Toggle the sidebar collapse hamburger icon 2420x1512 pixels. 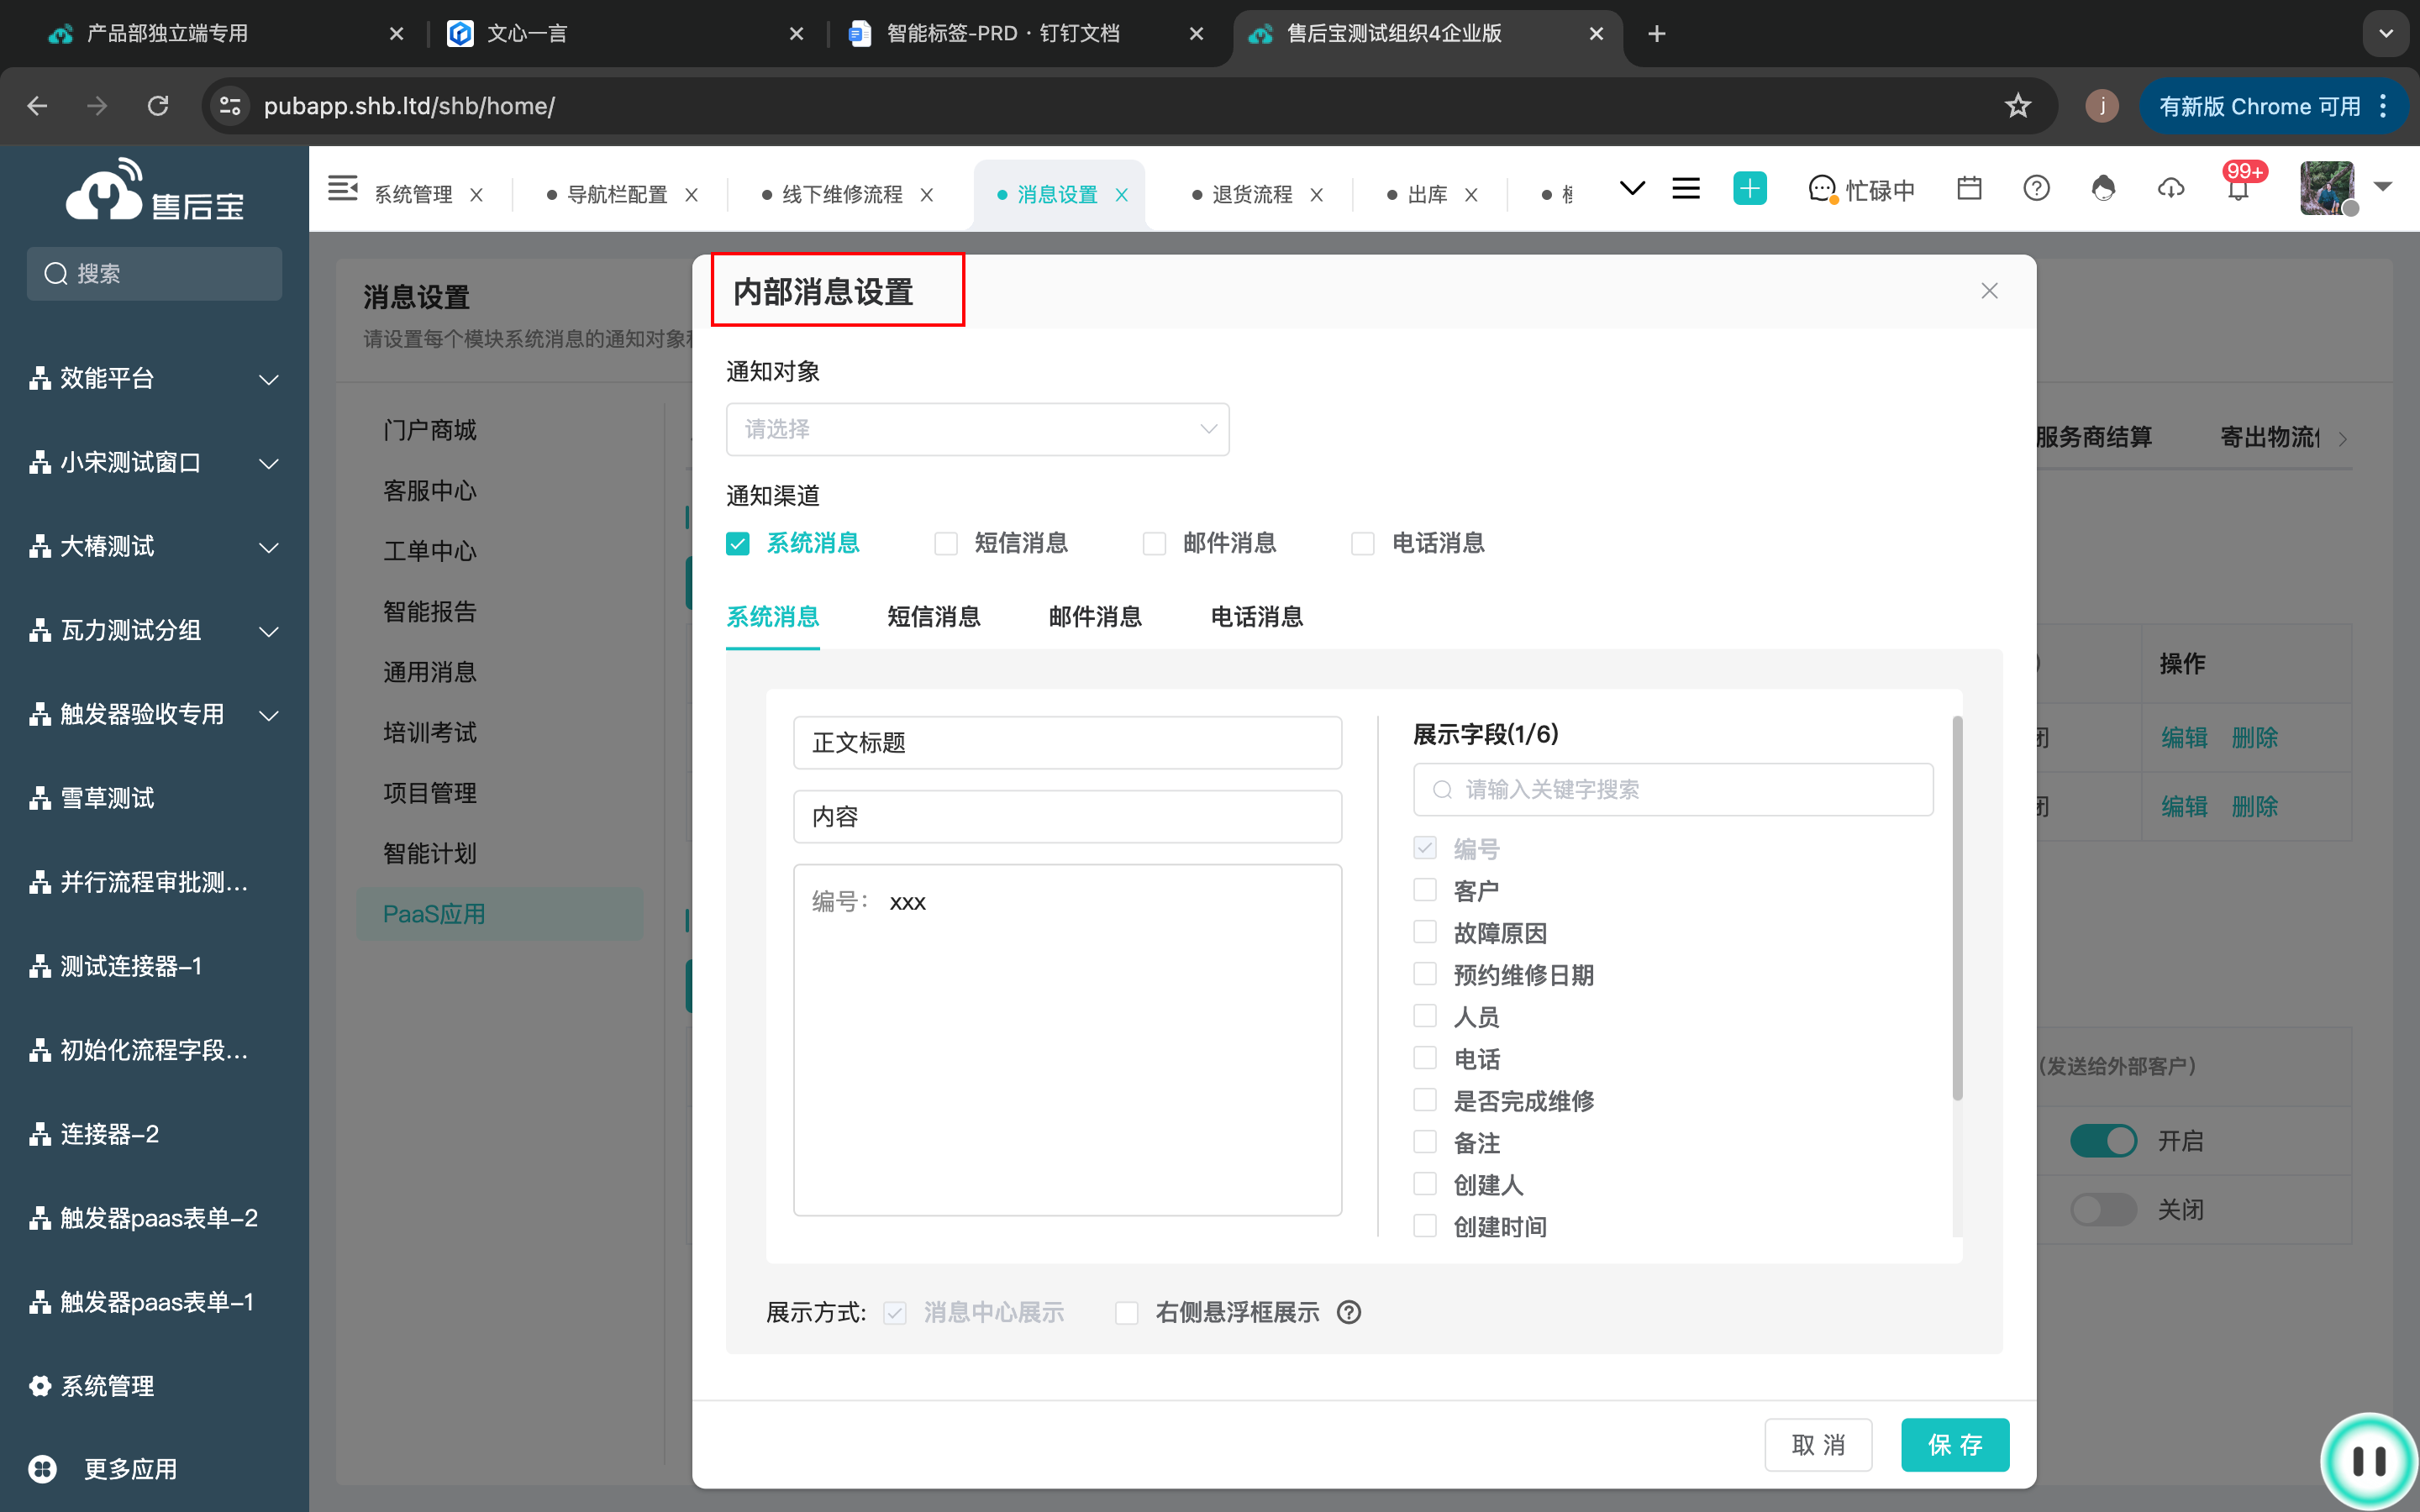tap(343, 188)
